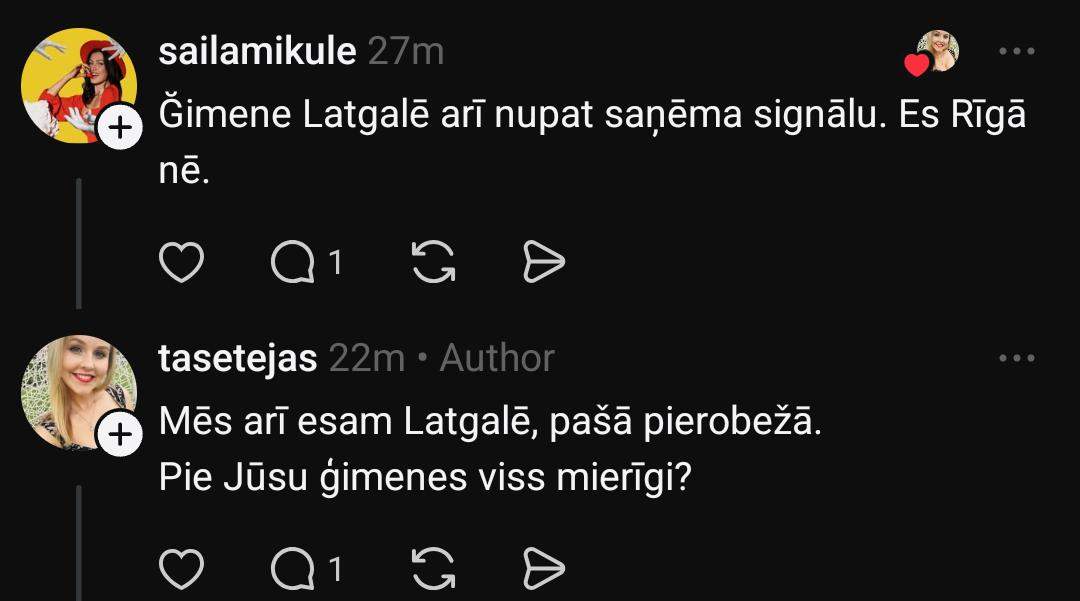This screenshot has width=1080, height=601.
Task: View tasetejas's profile picture
Action: tap(78, 392)
